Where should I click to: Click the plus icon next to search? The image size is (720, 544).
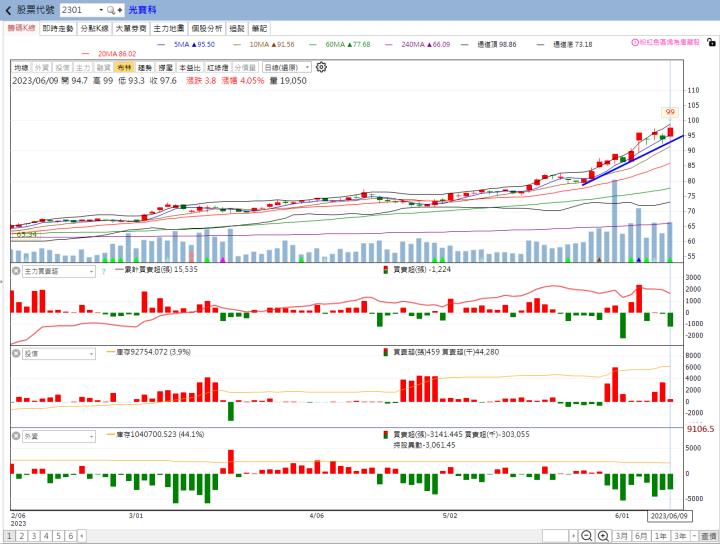tap(120, 10)
